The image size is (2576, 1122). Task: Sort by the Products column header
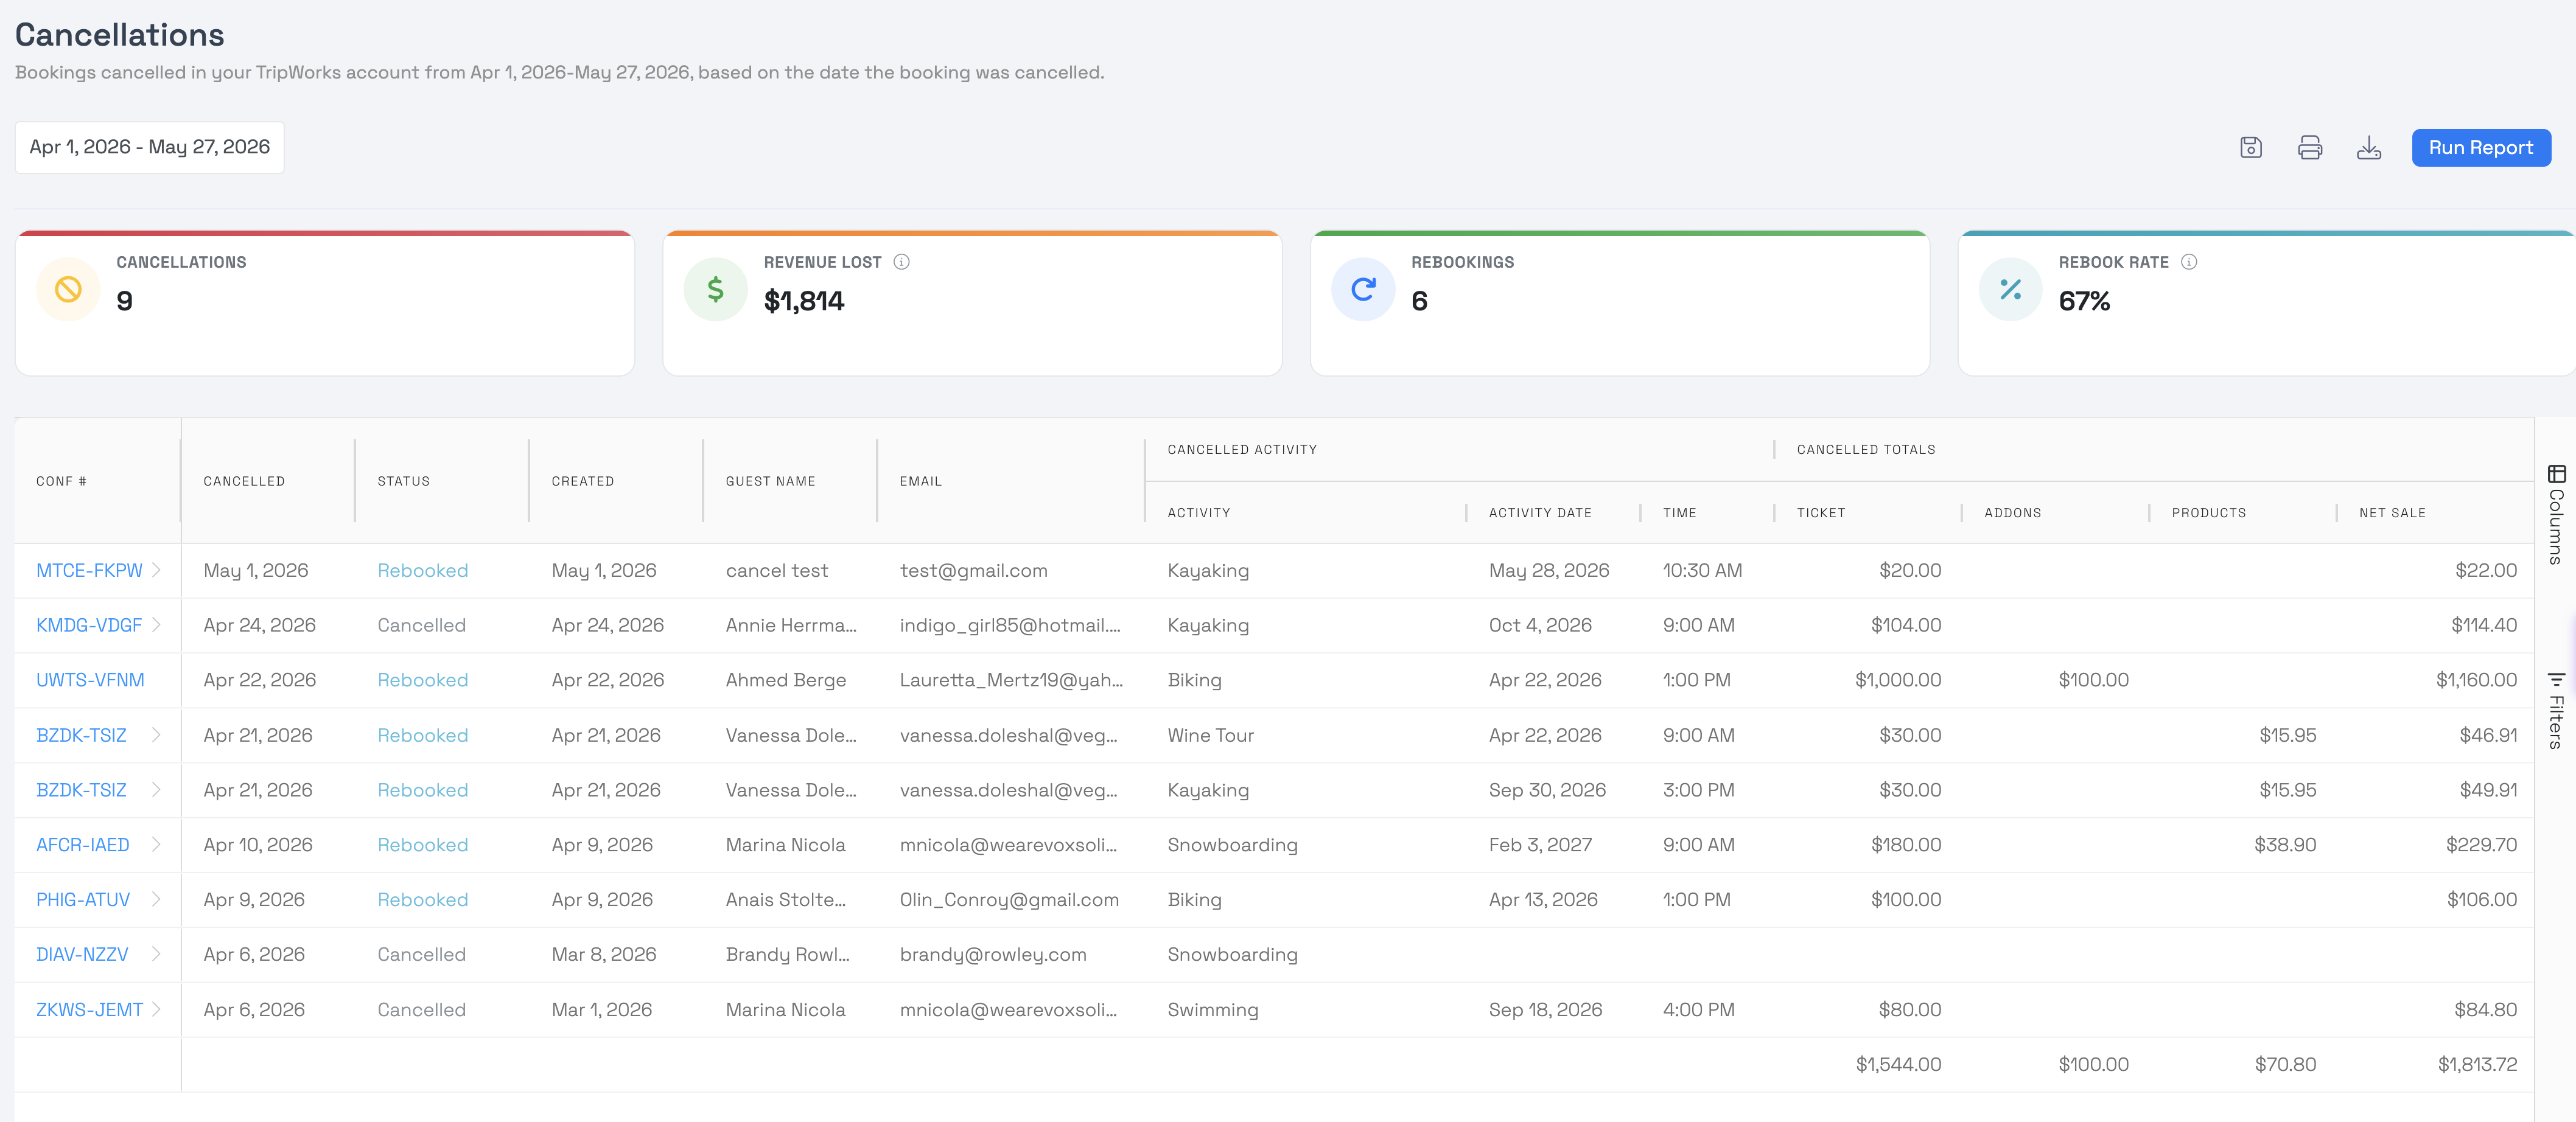pyautogui.click(x=2208, y=513)
